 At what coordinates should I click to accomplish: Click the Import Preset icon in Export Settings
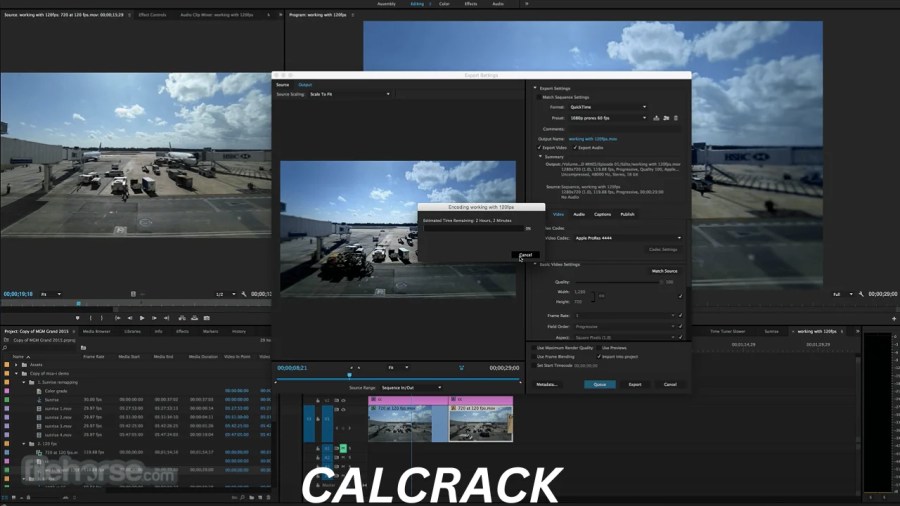(x=666, y=118)
